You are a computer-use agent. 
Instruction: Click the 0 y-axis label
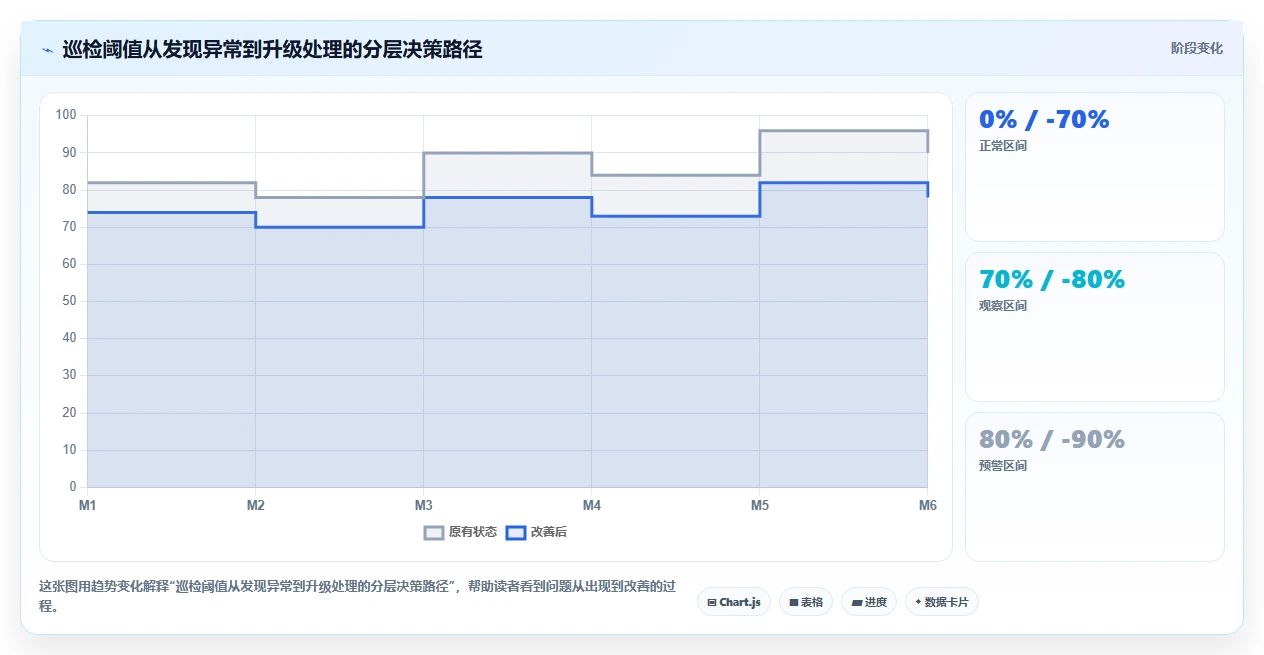73,487
